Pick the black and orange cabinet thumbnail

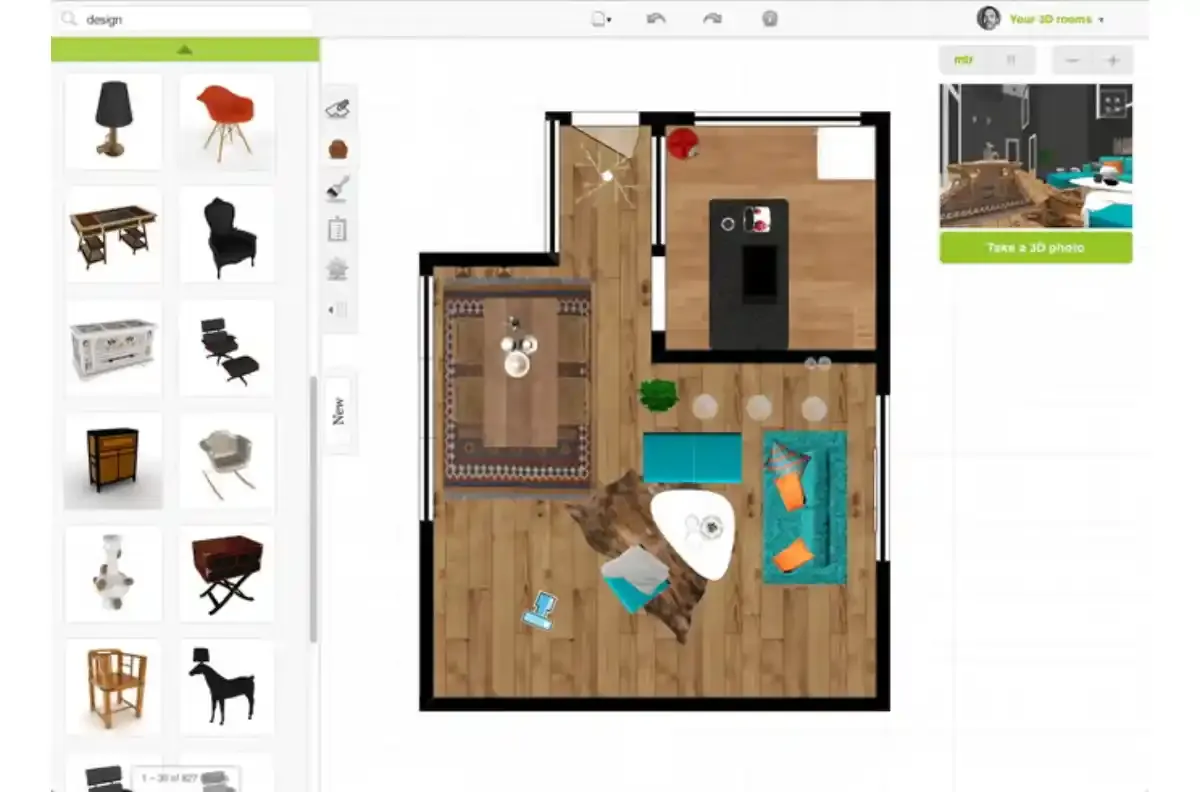point(113,461)
